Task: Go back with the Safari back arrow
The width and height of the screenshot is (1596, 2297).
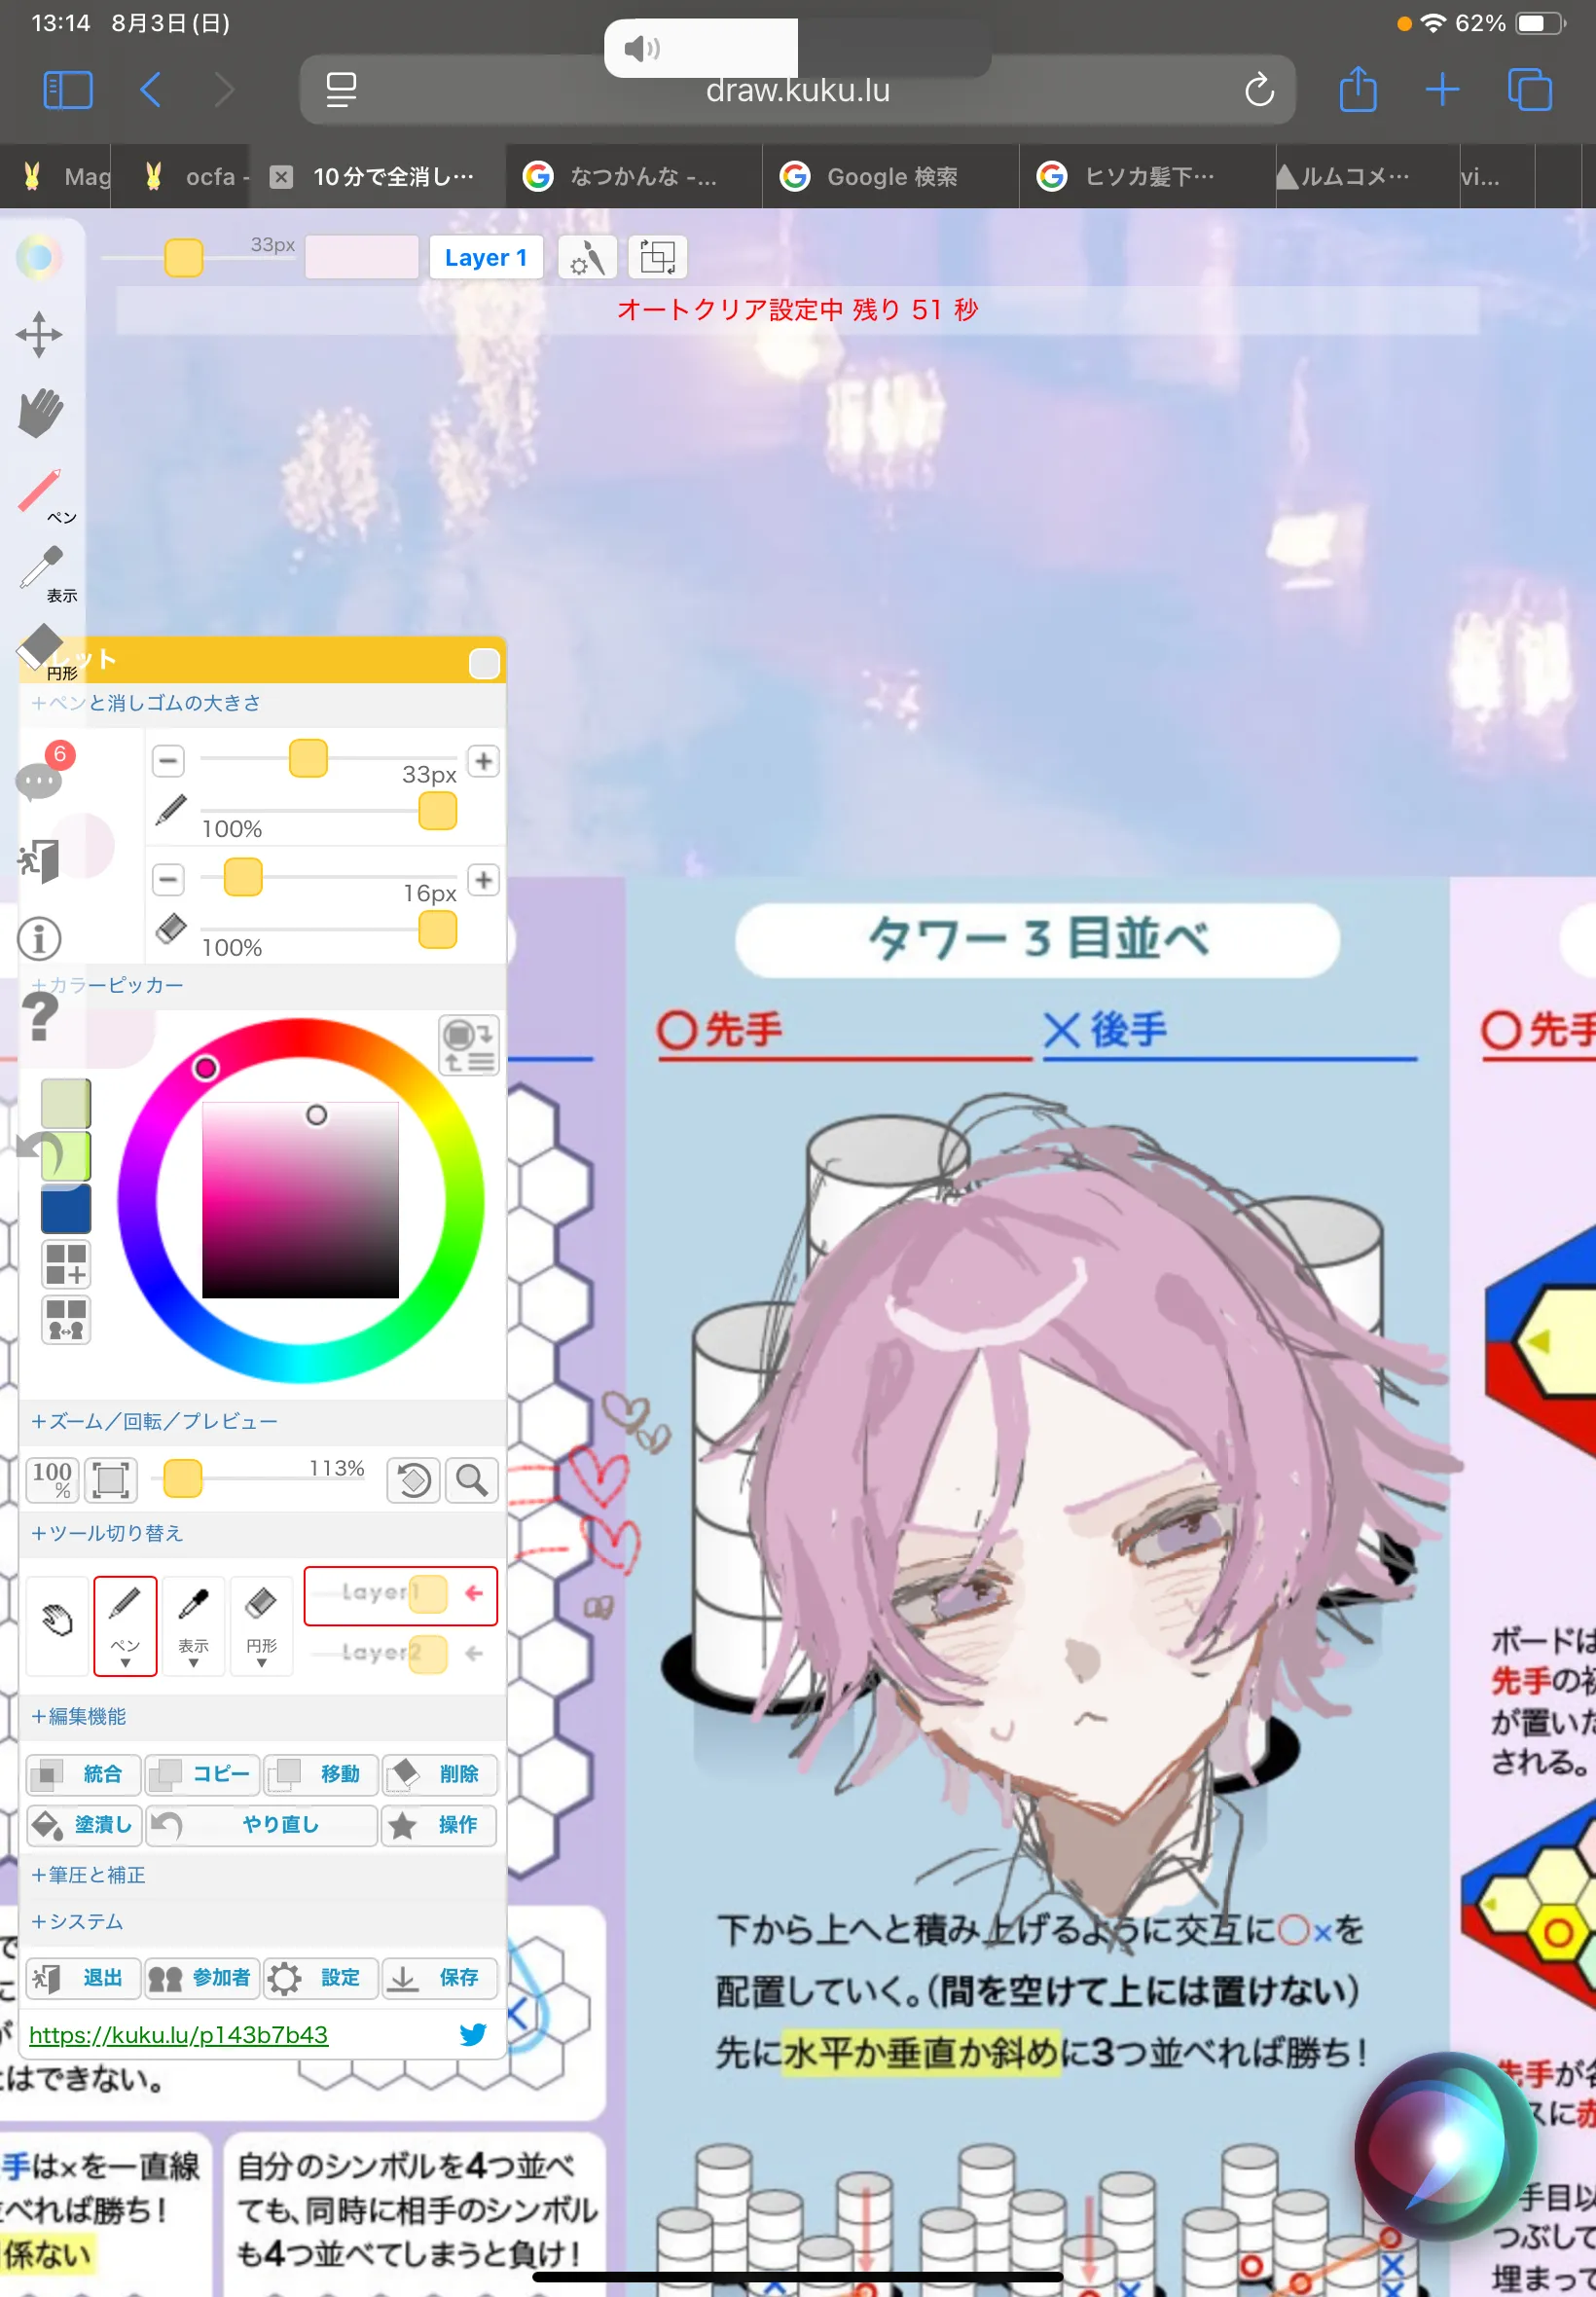Action: point(151,90)
